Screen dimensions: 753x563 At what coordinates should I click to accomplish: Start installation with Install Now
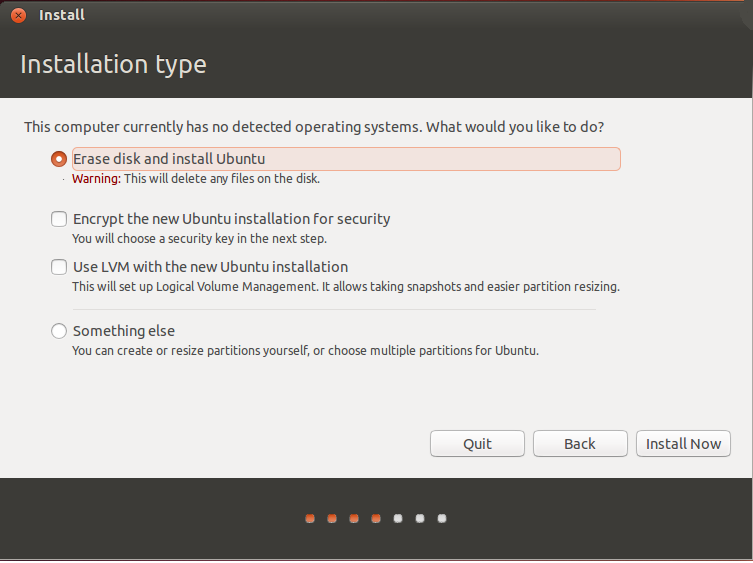(683, 444)
